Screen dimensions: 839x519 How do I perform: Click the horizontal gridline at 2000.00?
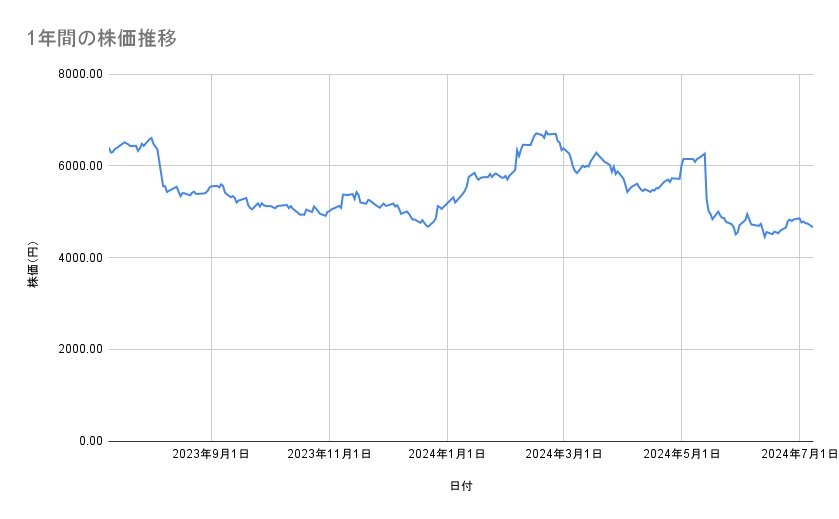(400, 349)
